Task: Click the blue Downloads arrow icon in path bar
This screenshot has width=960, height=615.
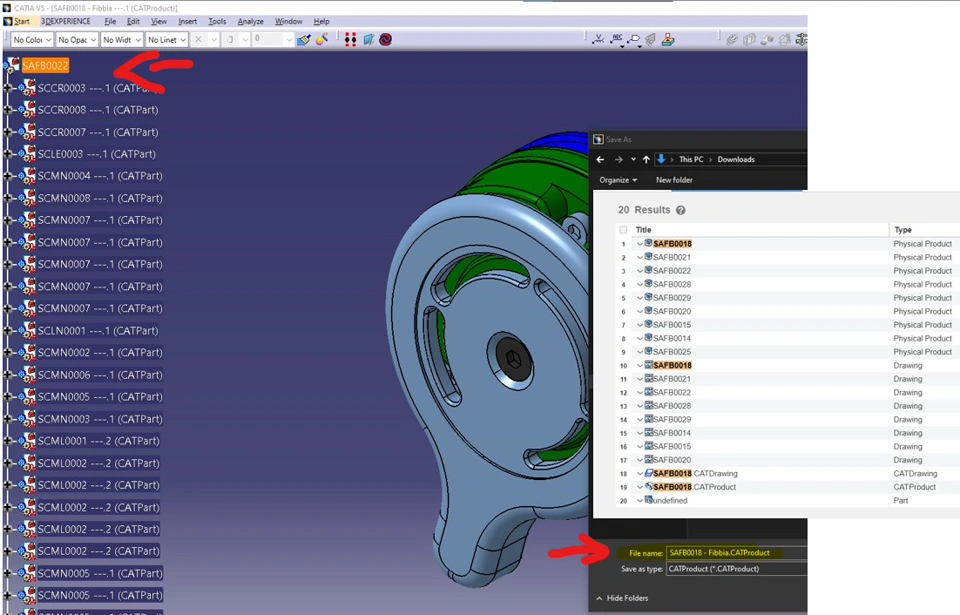Action: click(x=661, y=159)
